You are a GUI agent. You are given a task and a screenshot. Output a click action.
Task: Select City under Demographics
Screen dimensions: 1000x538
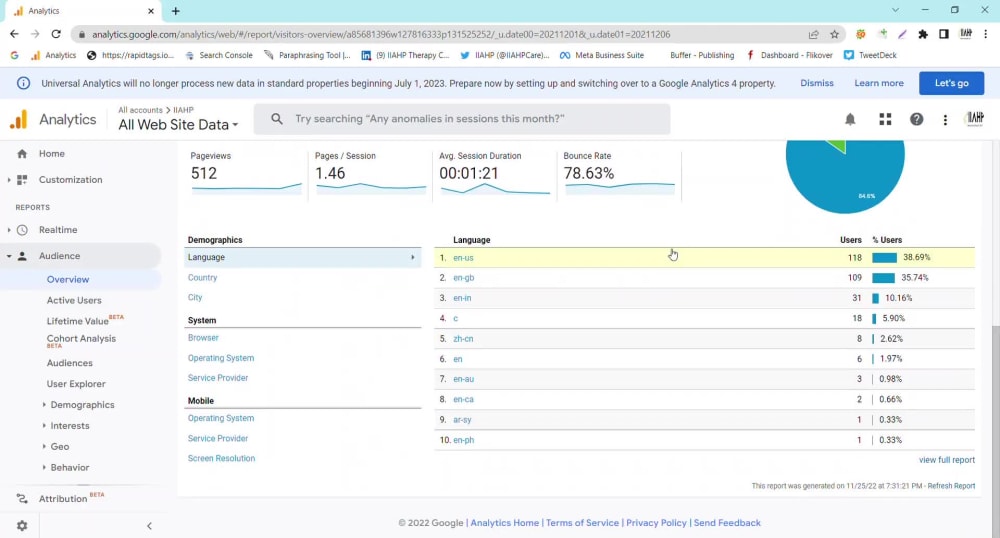[x=195, y=298]
